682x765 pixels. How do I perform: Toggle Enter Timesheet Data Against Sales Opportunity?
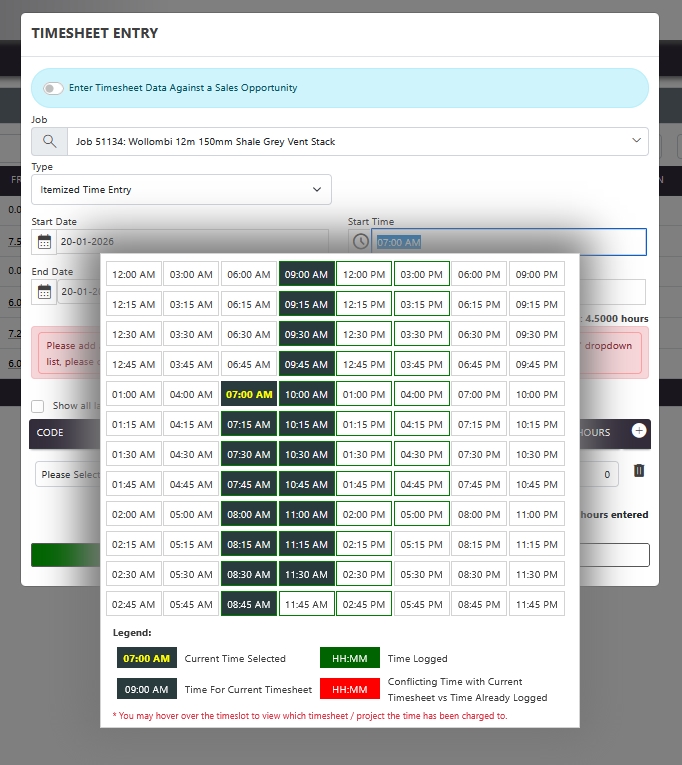tap(53, 88)
